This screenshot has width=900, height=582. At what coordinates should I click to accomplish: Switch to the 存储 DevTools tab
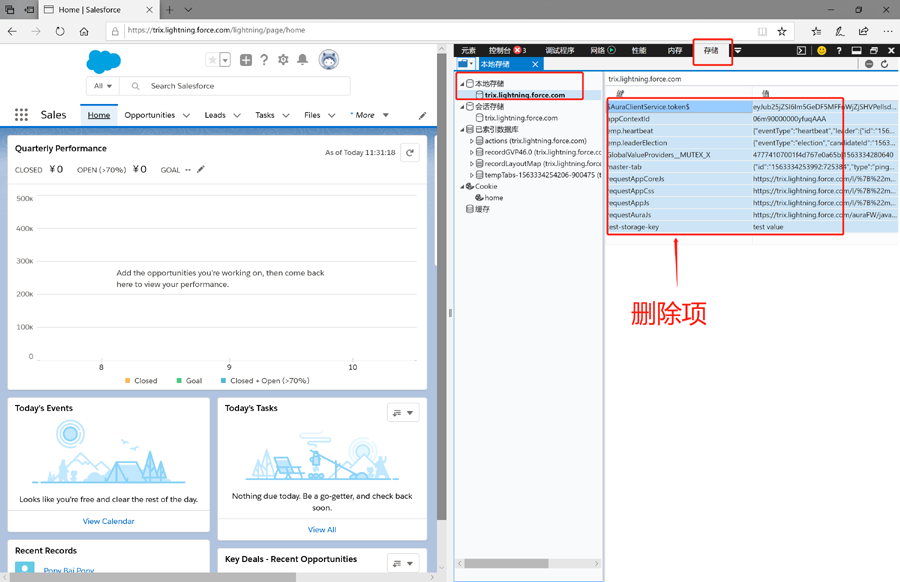pos(711,51)
